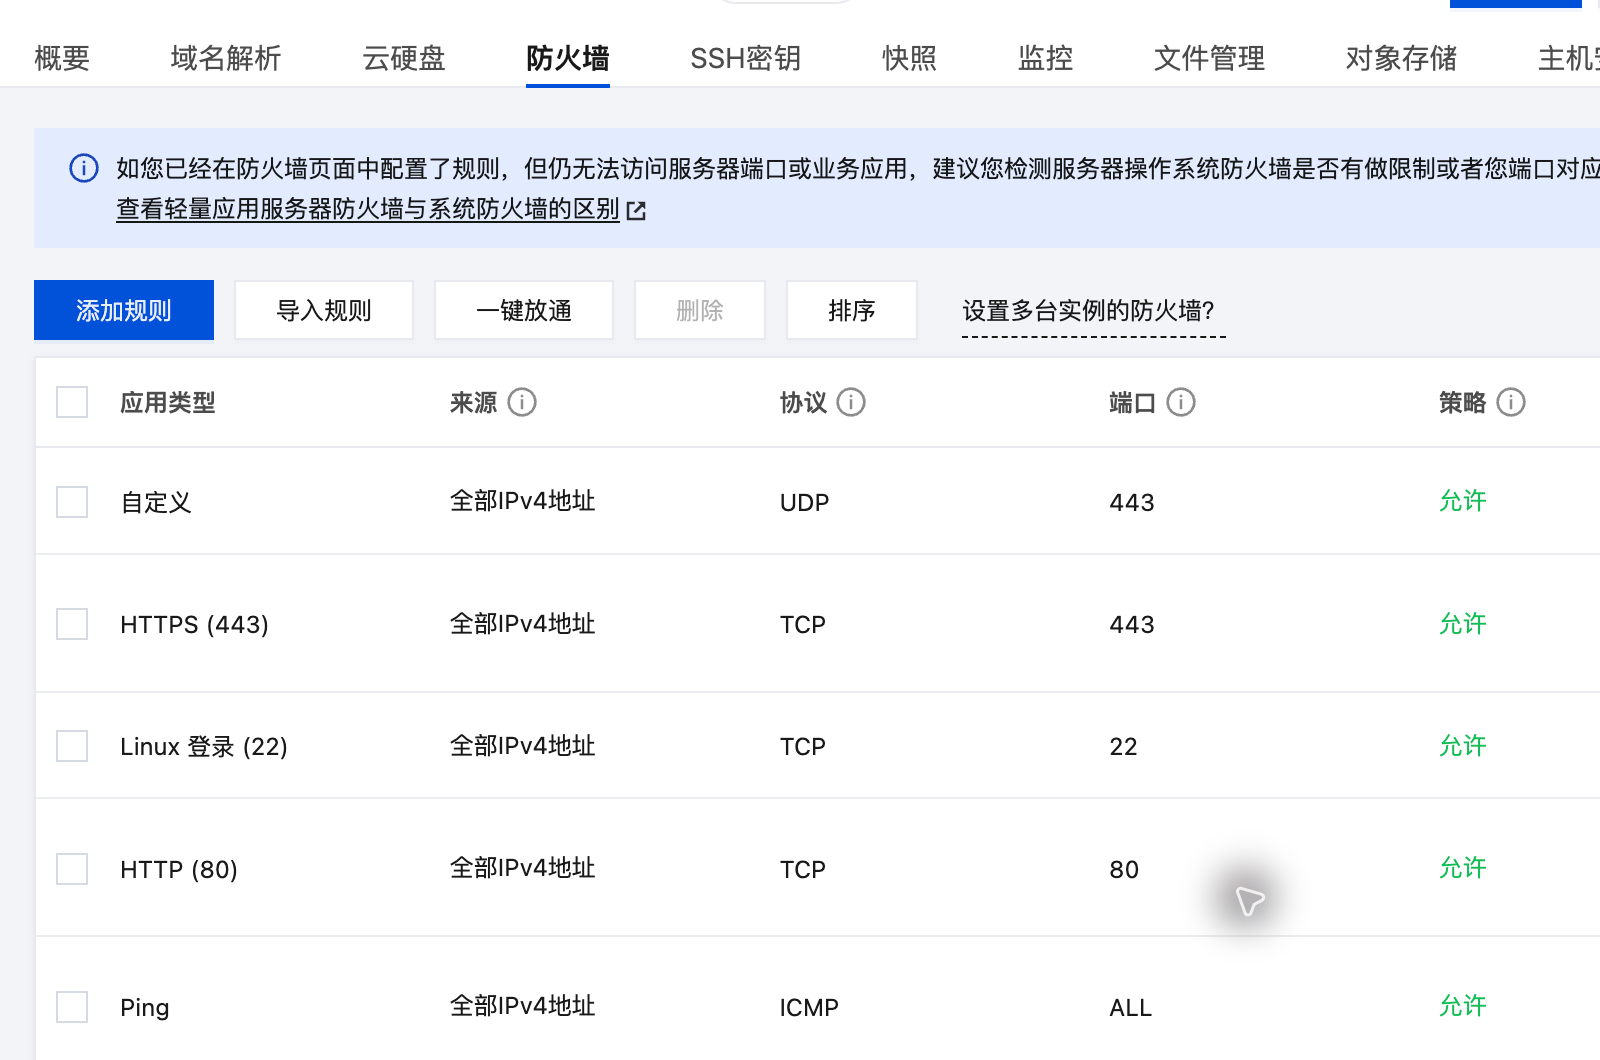Open the 域名解析 tab

[226, 58]
